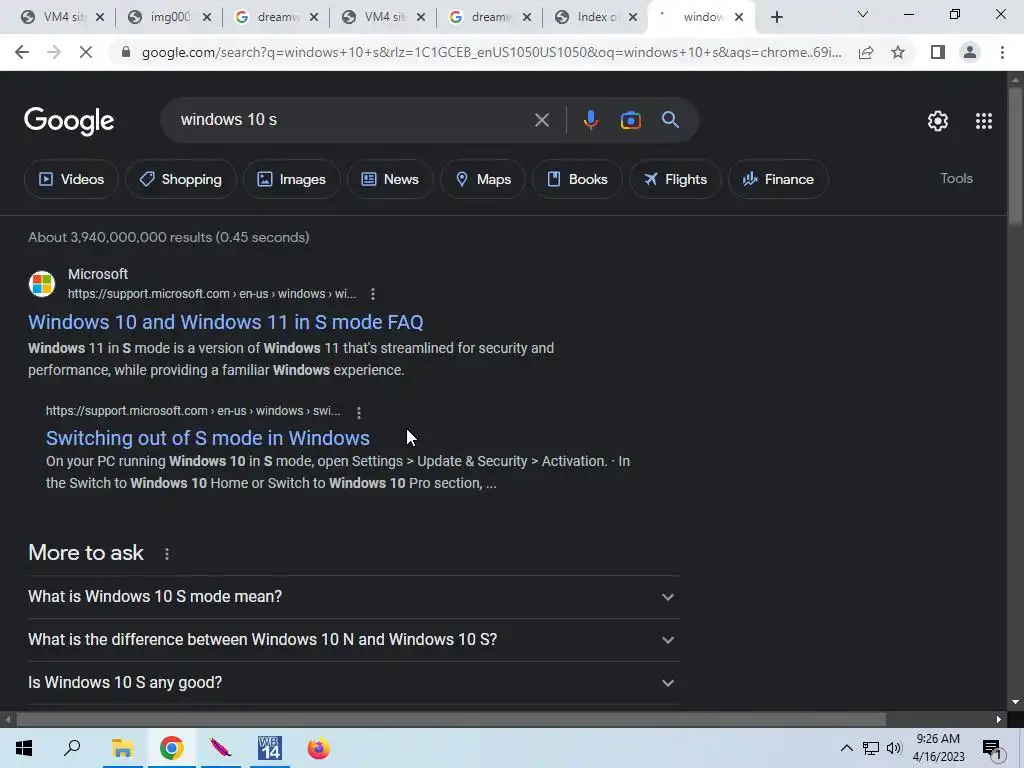Screen dimensions: 1024x768
Task: Open Windows 10 and Windows 11 in S mode FAQ
Action: click(225, 322)
